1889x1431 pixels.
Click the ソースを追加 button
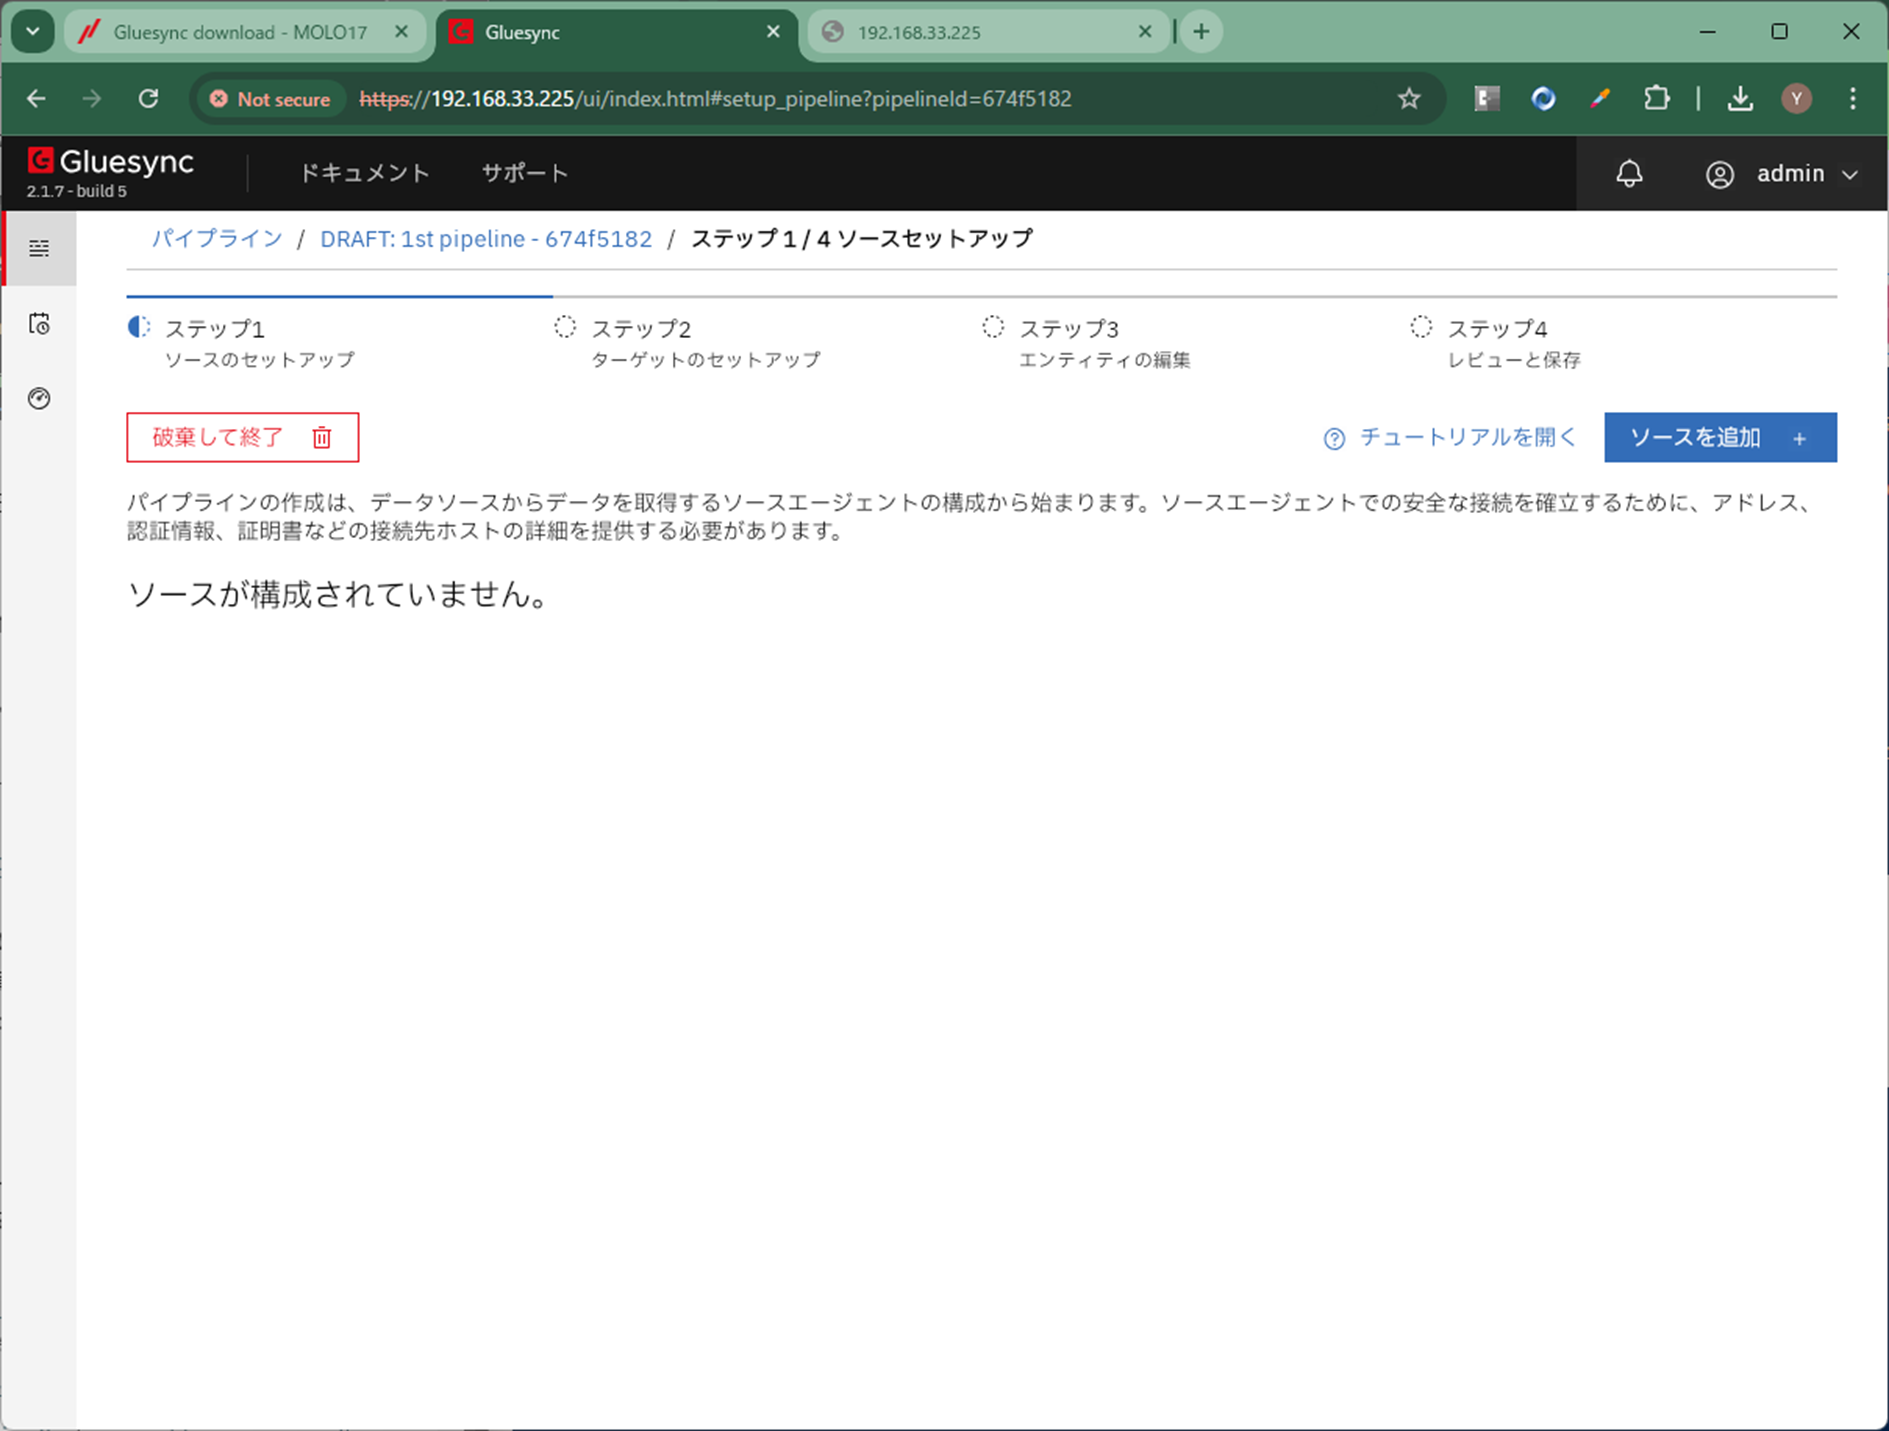[x=1719, y=438]
